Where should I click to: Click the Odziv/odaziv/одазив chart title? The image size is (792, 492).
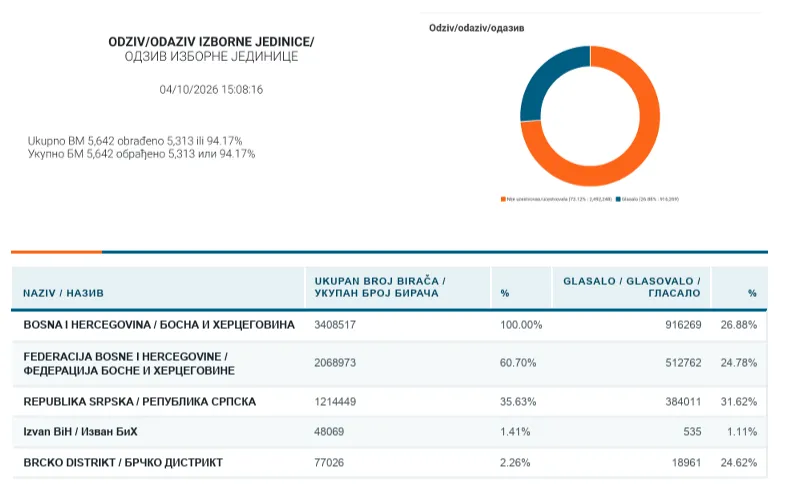click(x=476, y=28)
